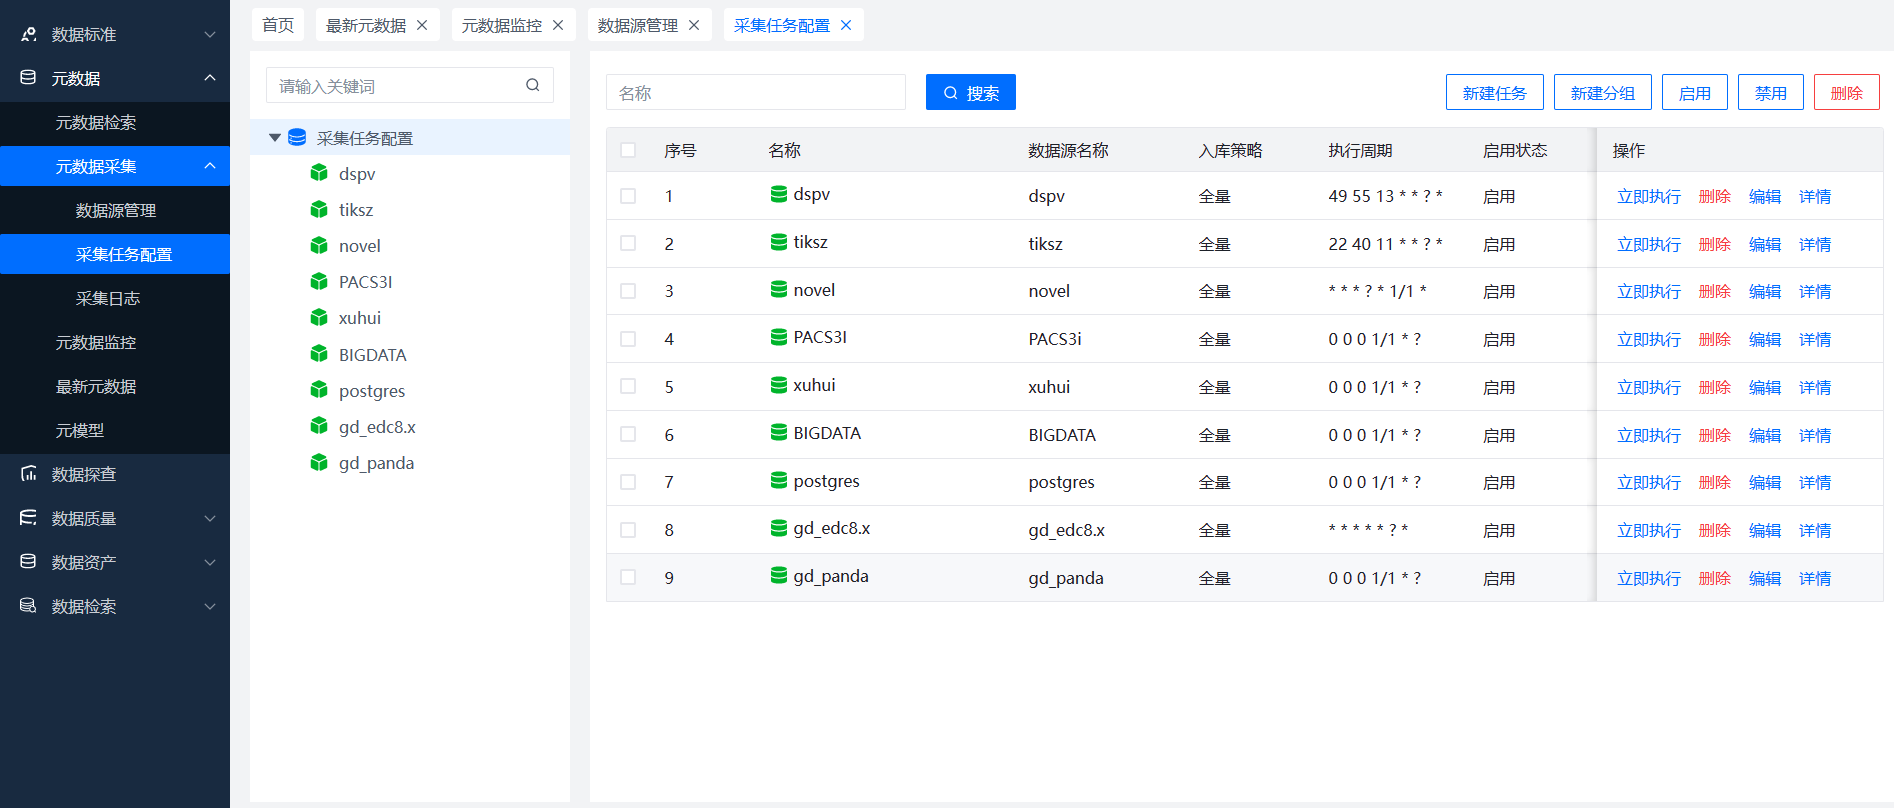
Task: Check the checkbox for row 3 novel
Action: click(628, 291)
